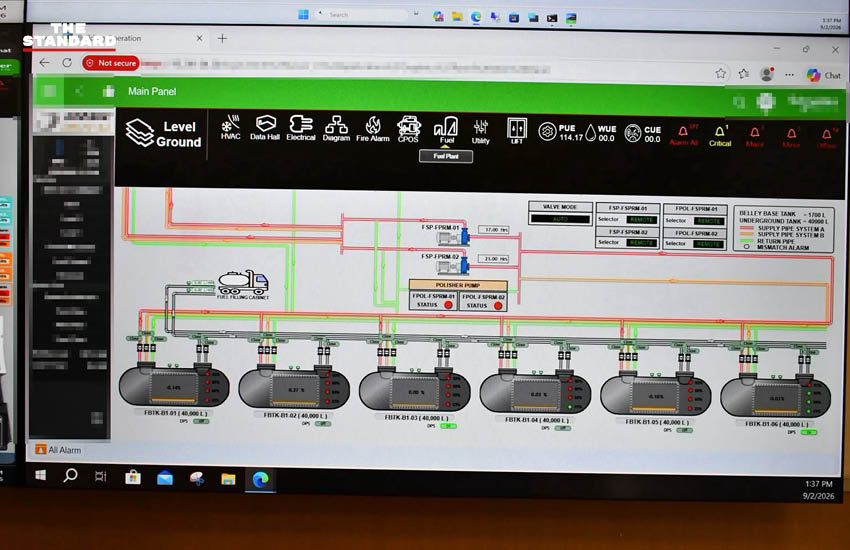The height and width of the screenshot is (550, 850).
Task: Open the CPOS generator icon
Action: click(408, 130)
